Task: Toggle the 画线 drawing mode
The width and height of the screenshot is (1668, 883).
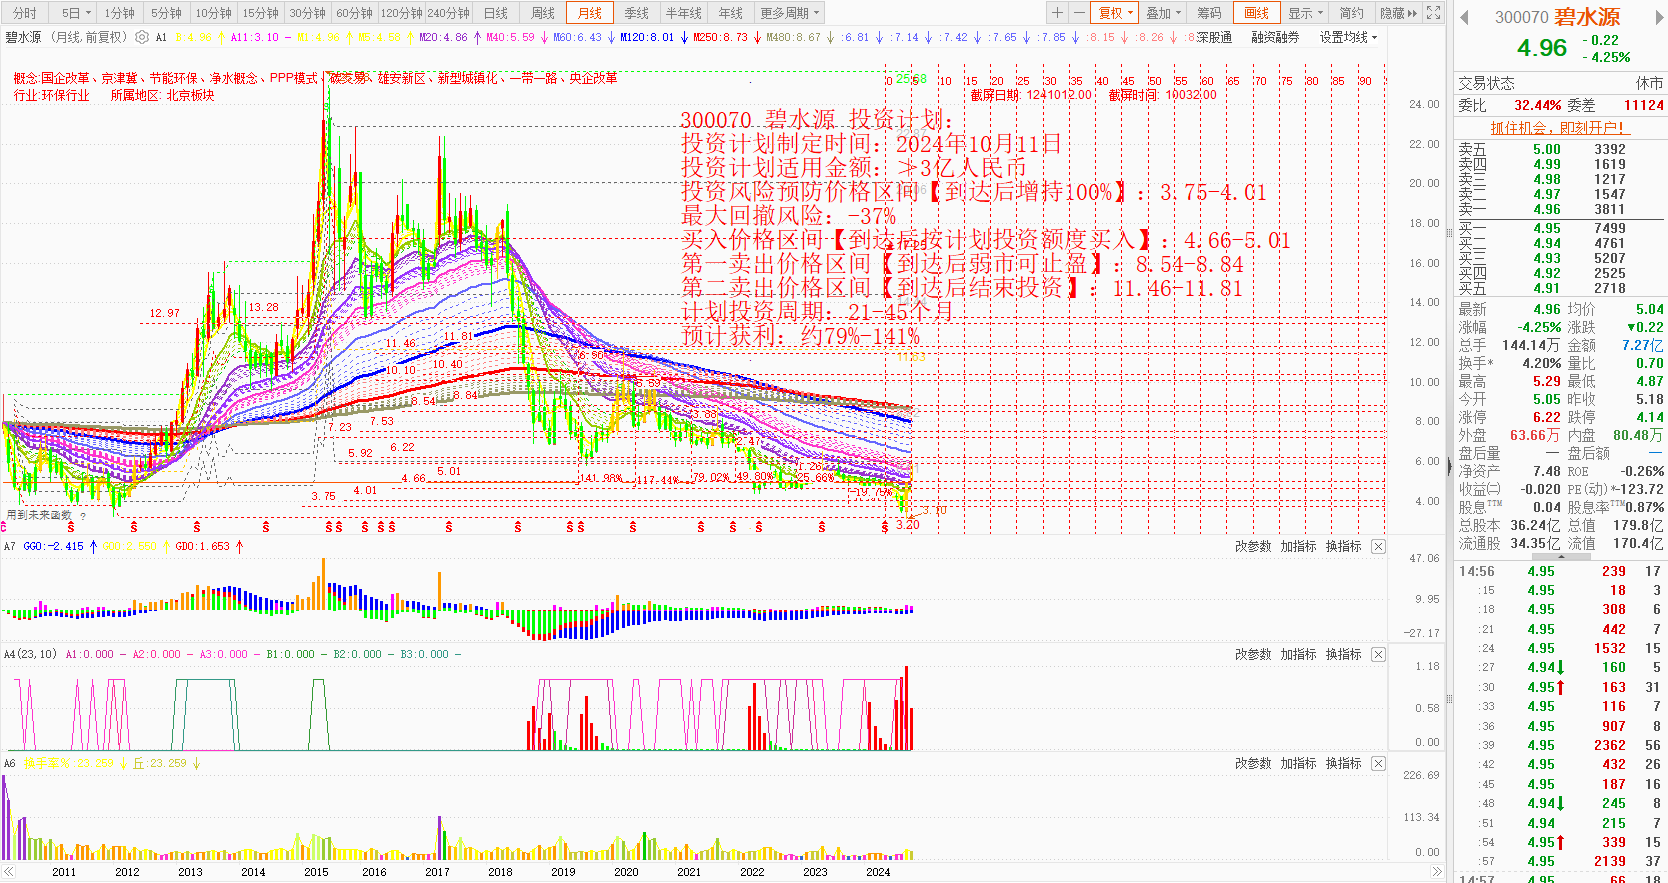Action: [x=1256, y=13]
